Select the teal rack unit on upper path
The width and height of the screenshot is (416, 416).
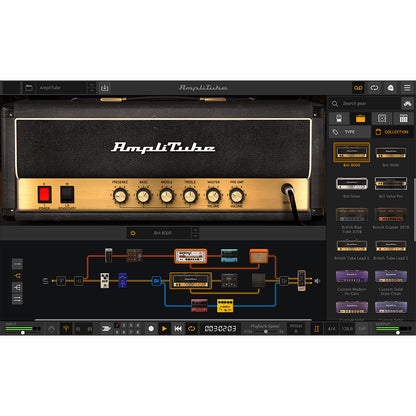pyautogui.click(x=229, y=256)
